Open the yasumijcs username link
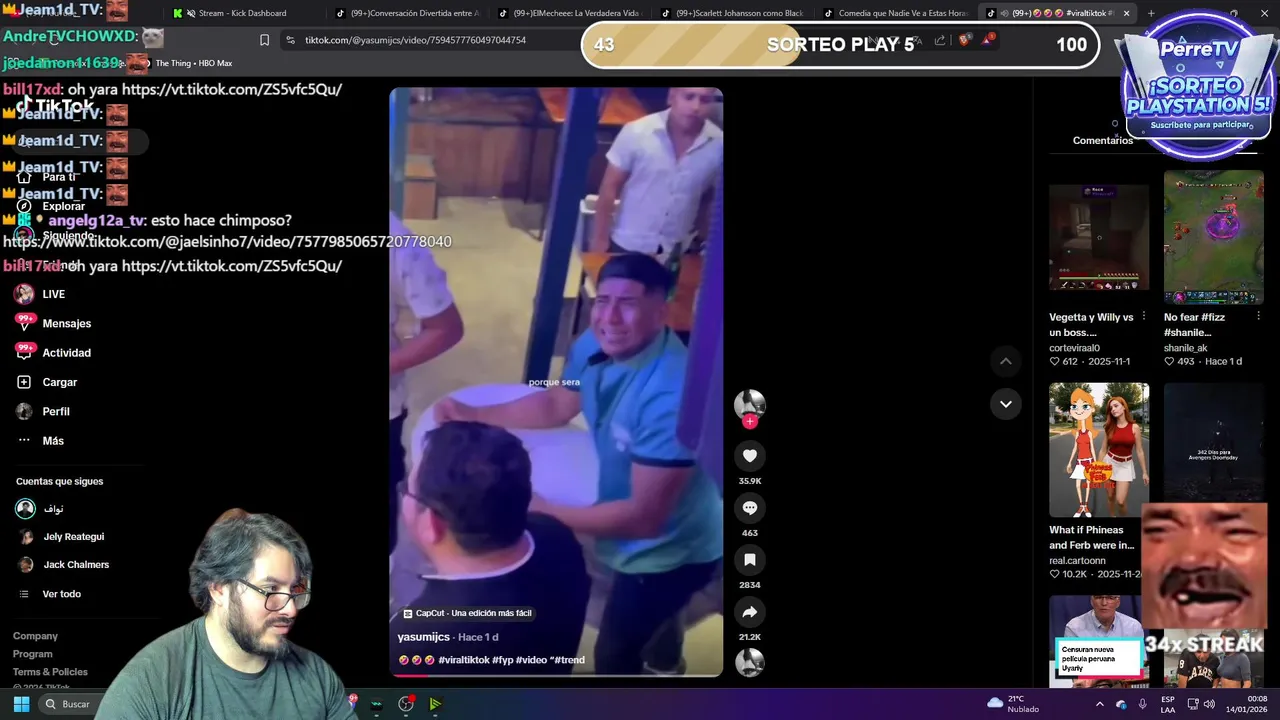The height and width of the screenshot is (720, 1280). click(423, 637)
